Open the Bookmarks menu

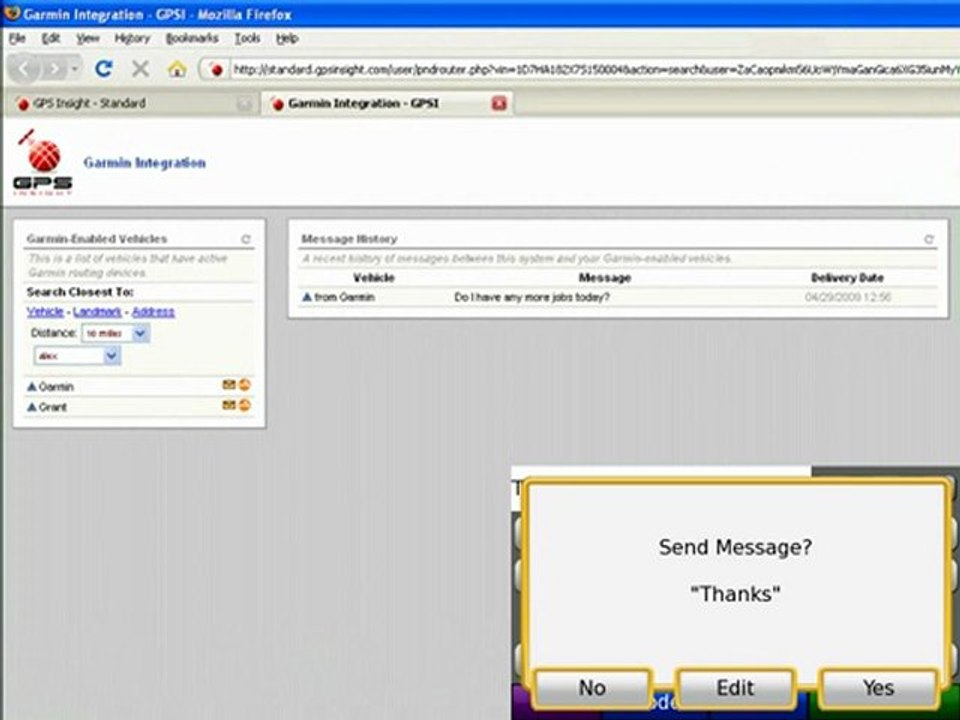coord(192,39)
